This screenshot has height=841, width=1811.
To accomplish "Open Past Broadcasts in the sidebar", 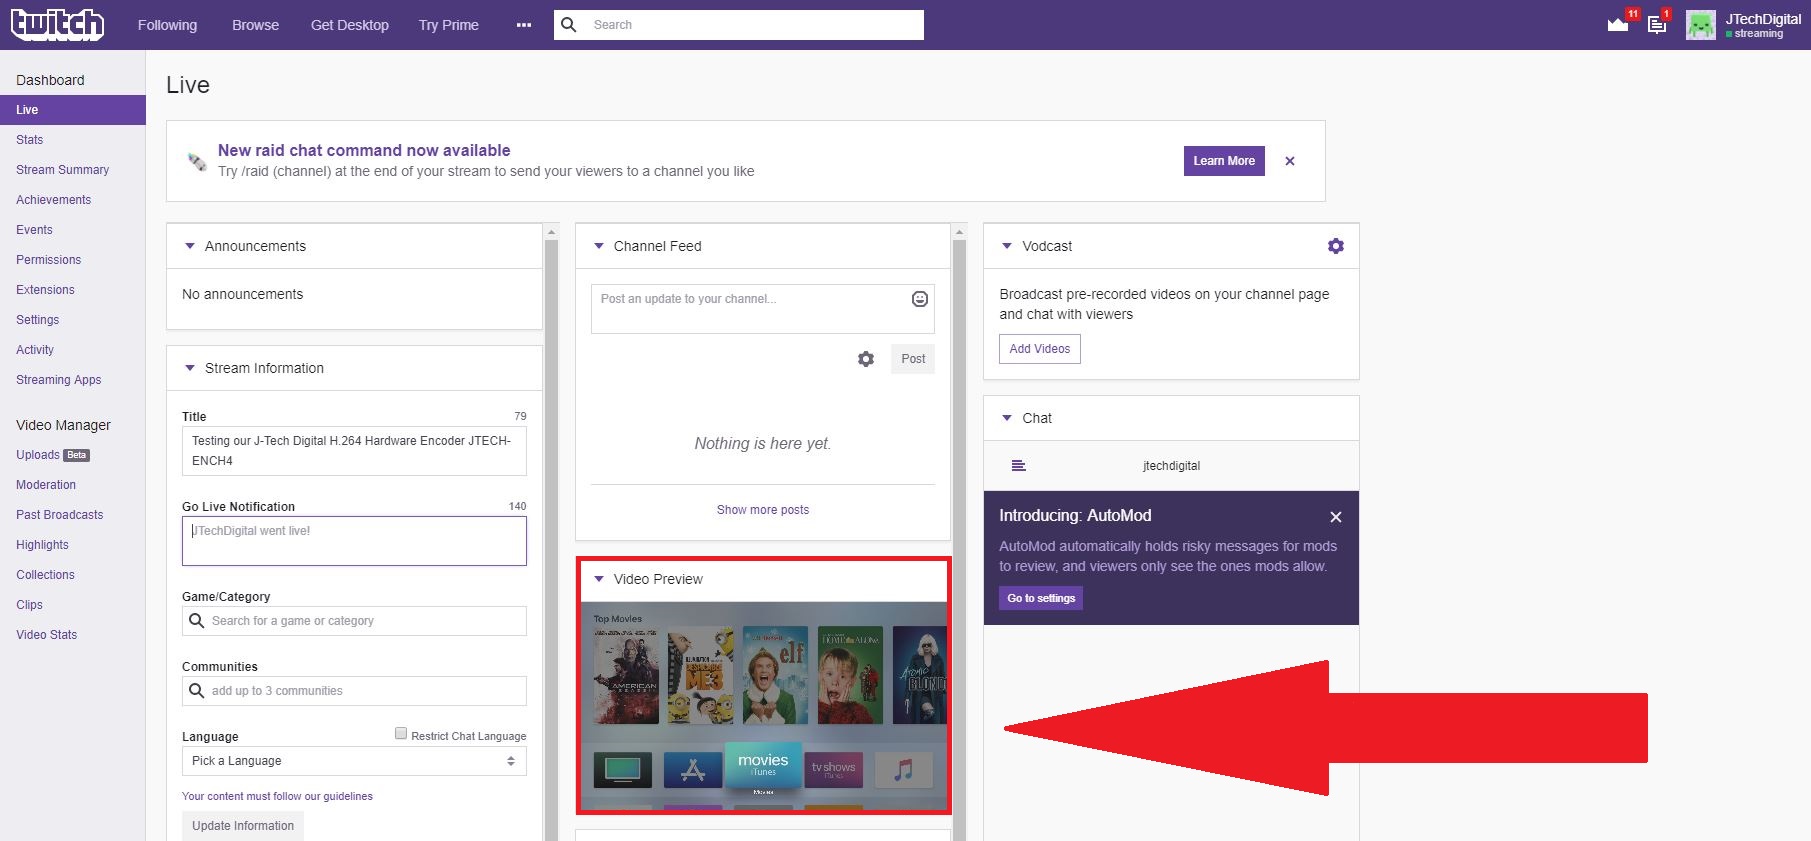I will tap(60, 515).
